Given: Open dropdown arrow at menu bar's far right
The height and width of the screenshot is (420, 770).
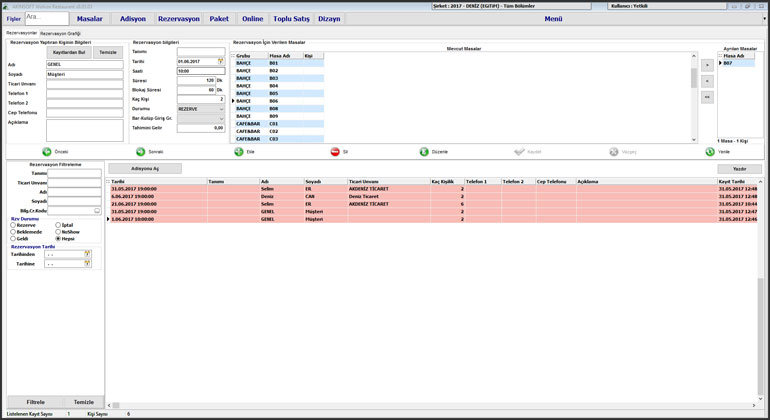Looking at the screenshot, I should (x=765, y=19).
